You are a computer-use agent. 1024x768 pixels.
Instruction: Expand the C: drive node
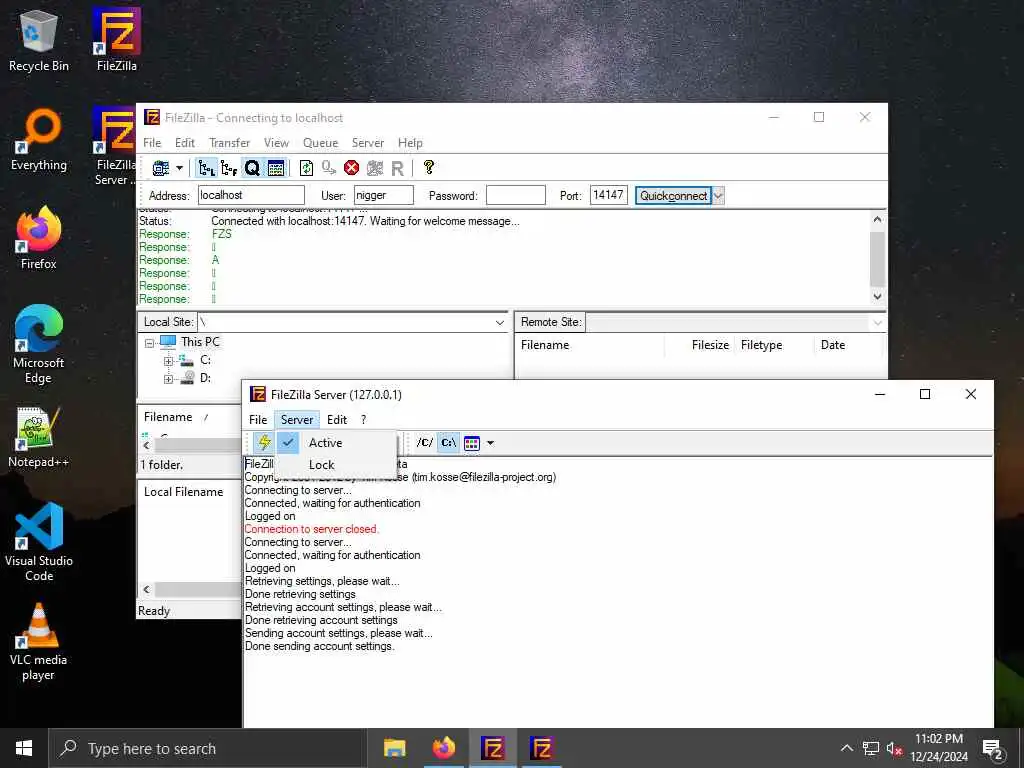coord(168,361)
